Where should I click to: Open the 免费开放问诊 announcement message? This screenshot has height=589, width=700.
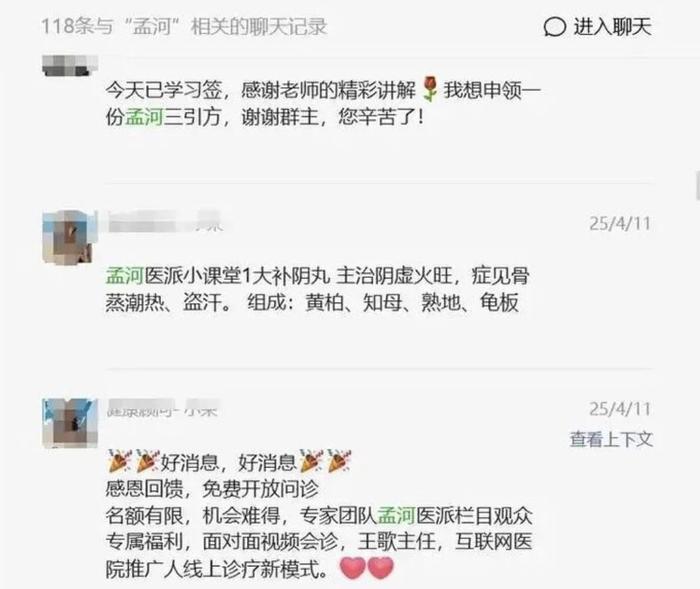tap(319, 516)
